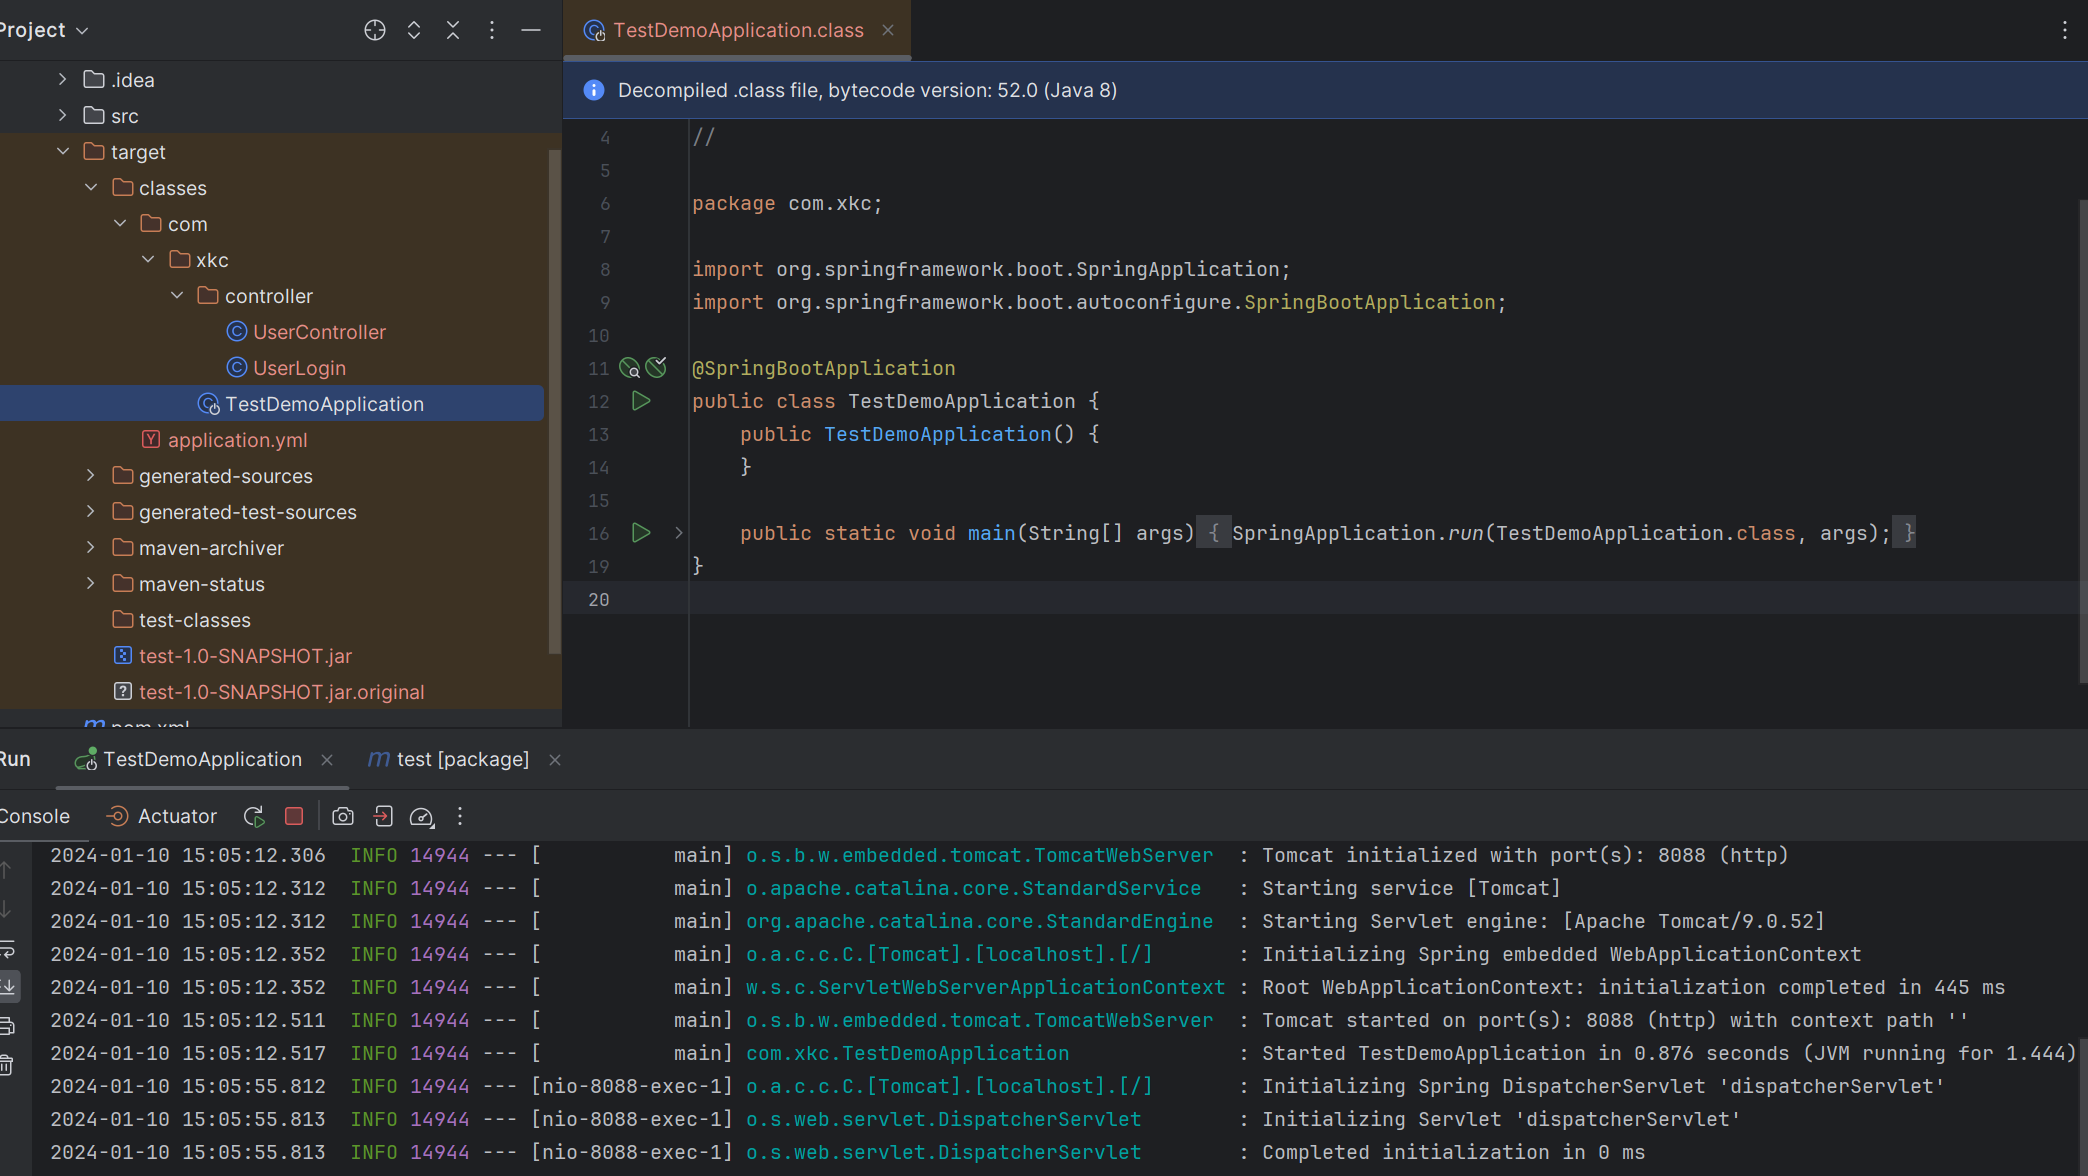Run main method from gutter icon

click(641, 533)
